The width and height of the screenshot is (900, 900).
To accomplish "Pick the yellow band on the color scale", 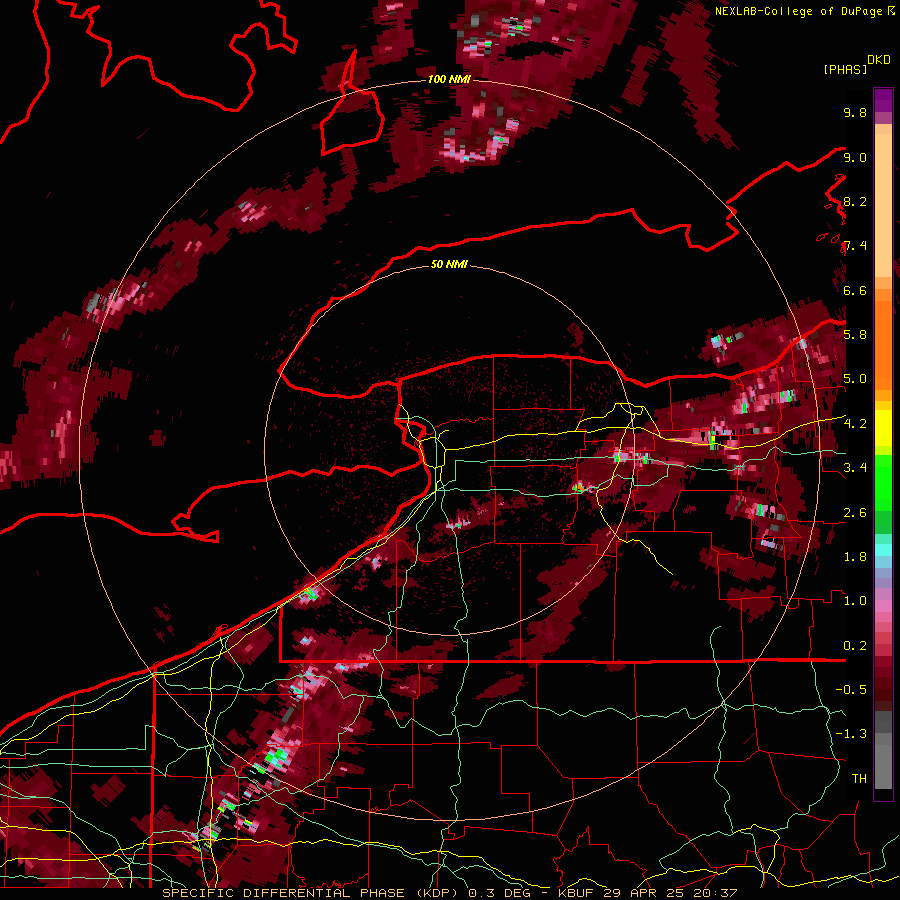I will pyautogui.click(x=883, y=428).
